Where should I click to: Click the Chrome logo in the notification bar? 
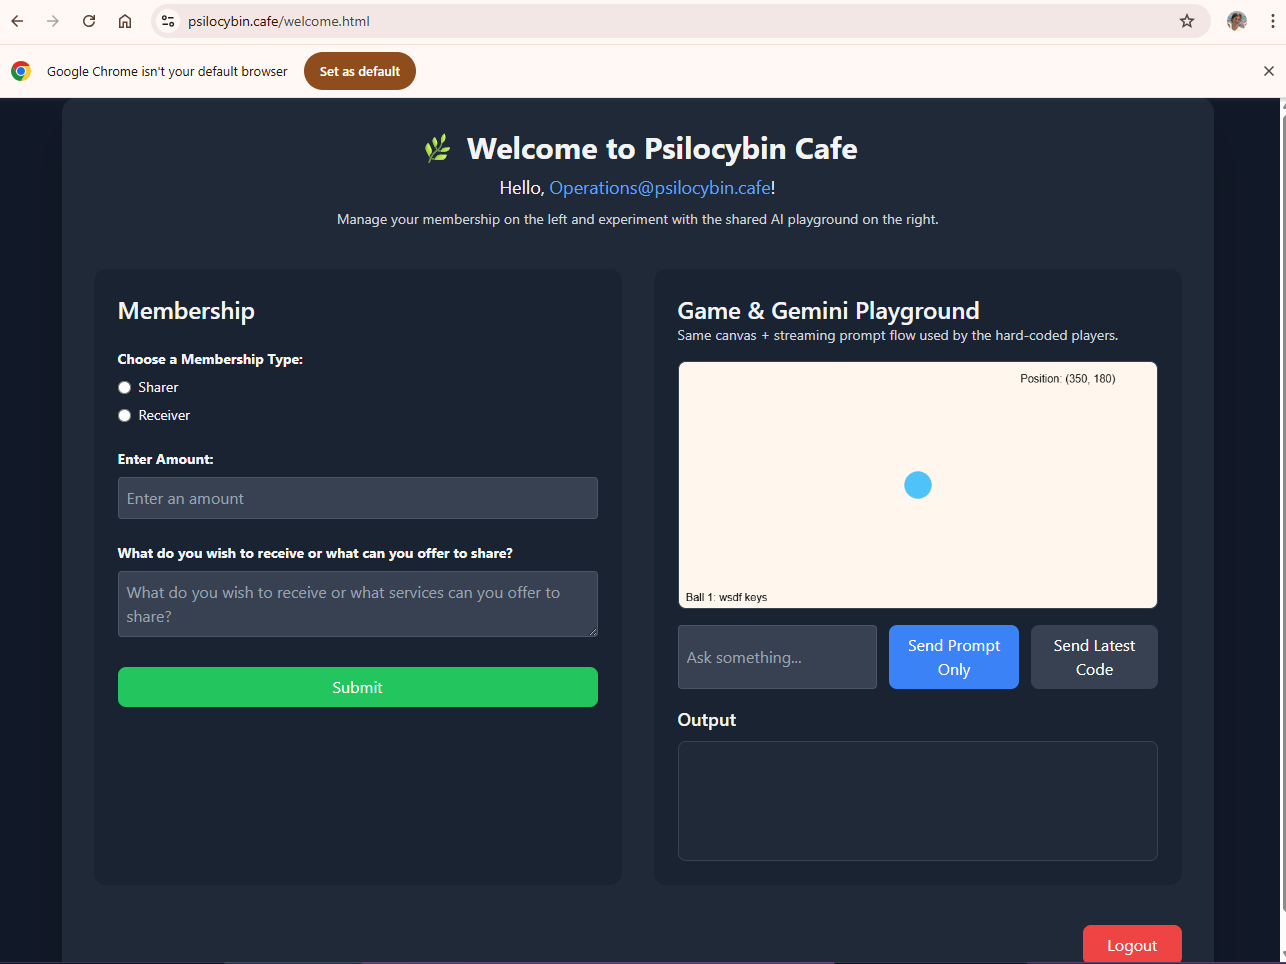20,70
